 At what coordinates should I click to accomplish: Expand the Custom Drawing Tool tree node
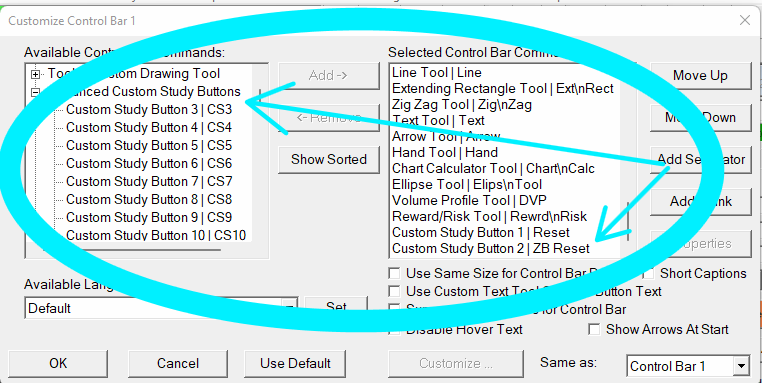(x=35, y=74)
